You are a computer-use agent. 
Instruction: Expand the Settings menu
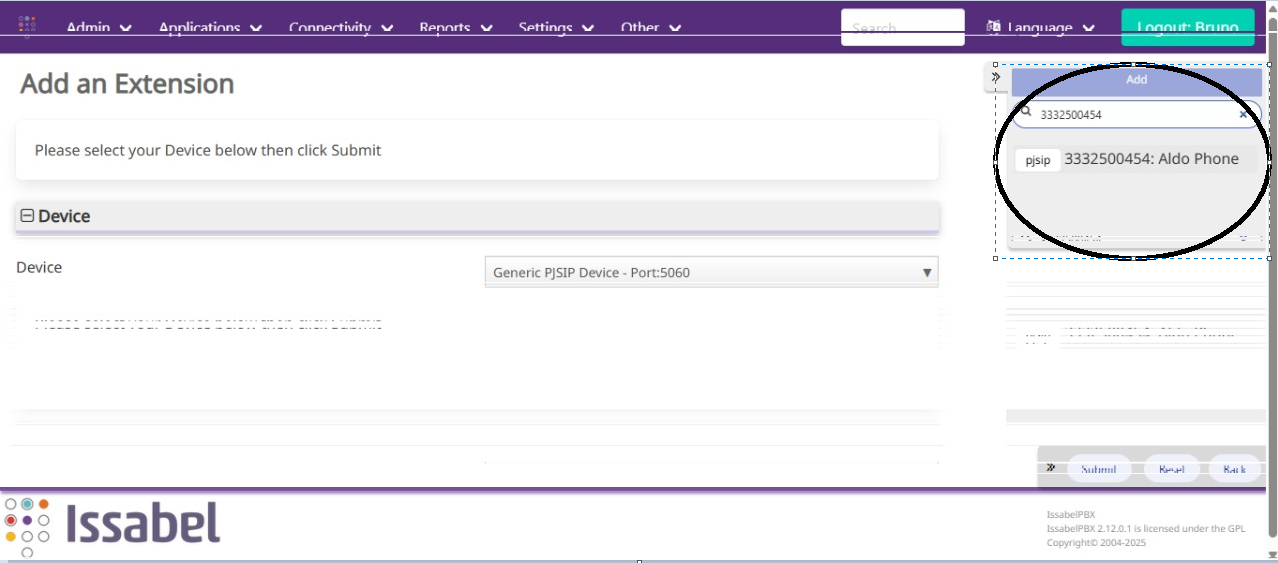point(558,28)
